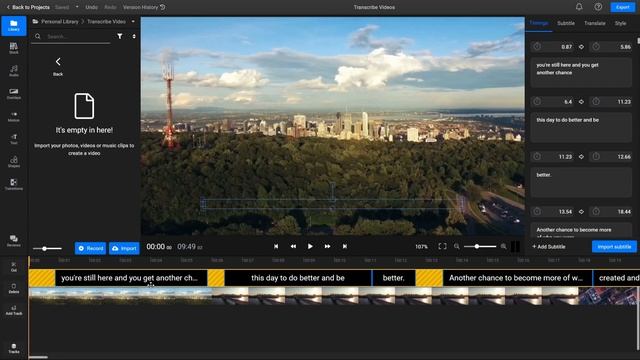Click link icon between 6.4 and 11.23
Viewport: 640px width, 360px height.
pos(581,102)
